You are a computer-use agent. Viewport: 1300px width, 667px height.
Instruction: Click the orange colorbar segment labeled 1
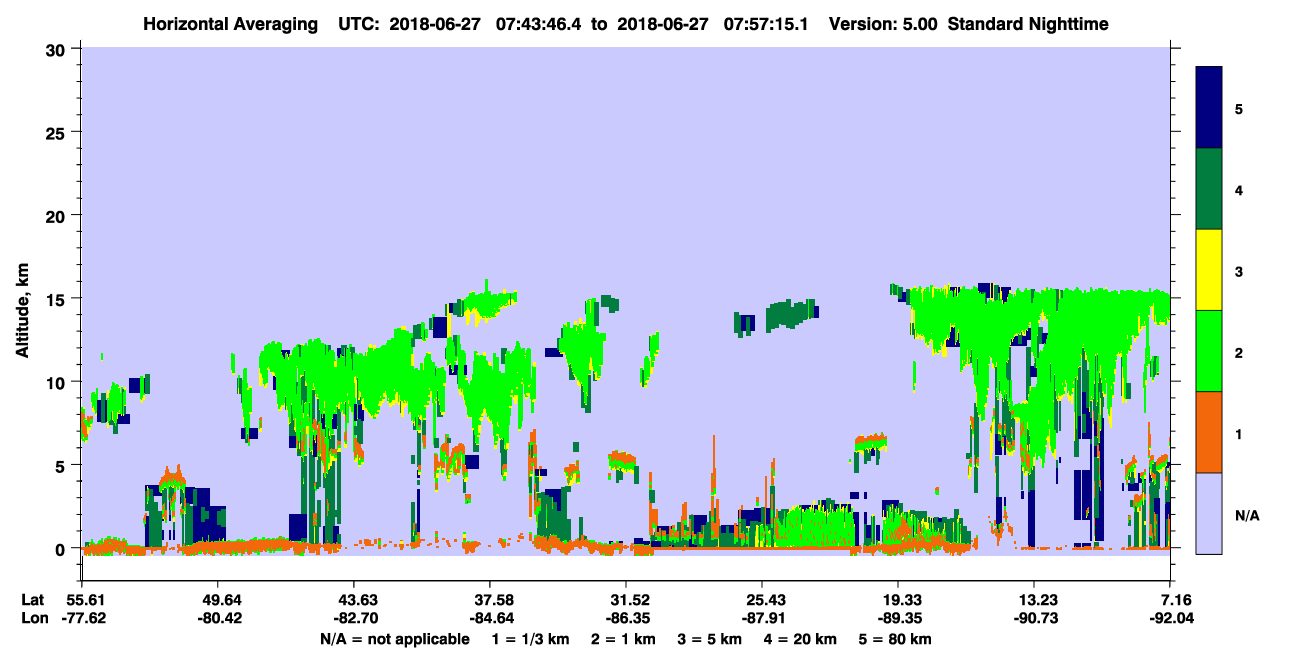1209,432
